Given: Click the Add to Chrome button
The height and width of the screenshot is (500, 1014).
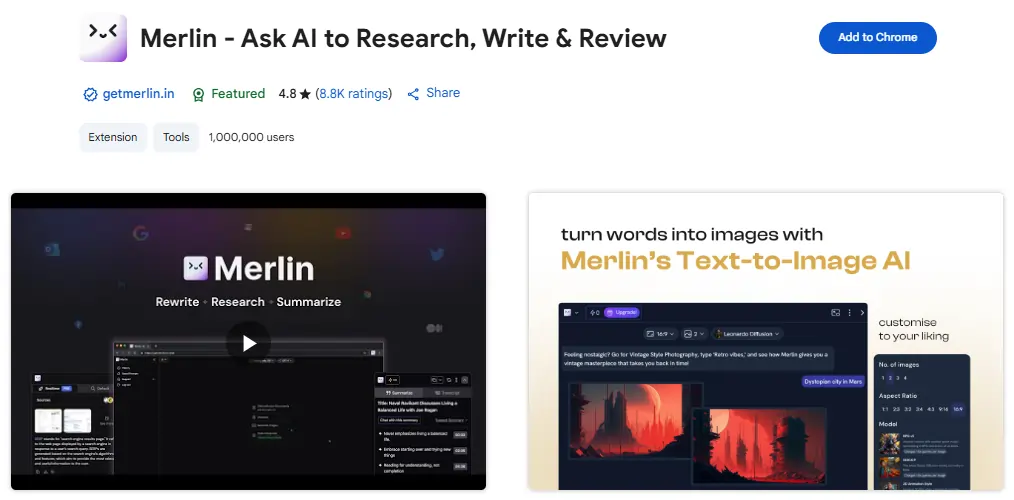Looking at the screenshot, I should 878,38.
